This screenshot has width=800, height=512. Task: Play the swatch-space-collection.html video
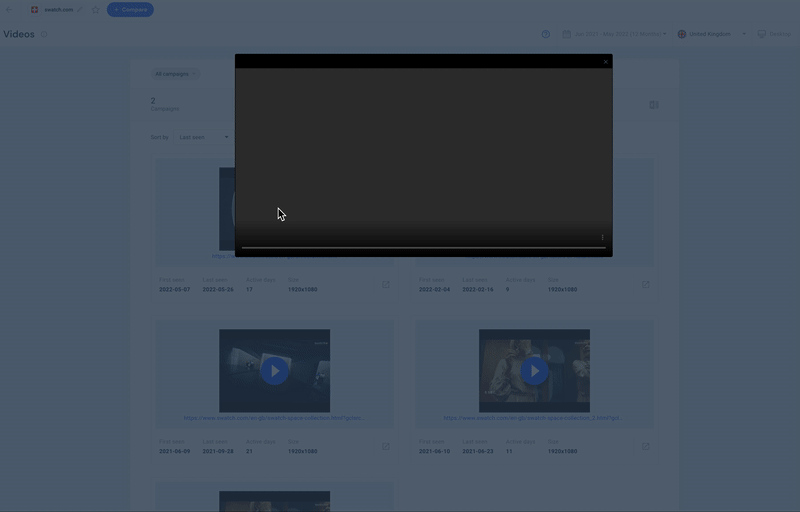[x=274, y=371]
